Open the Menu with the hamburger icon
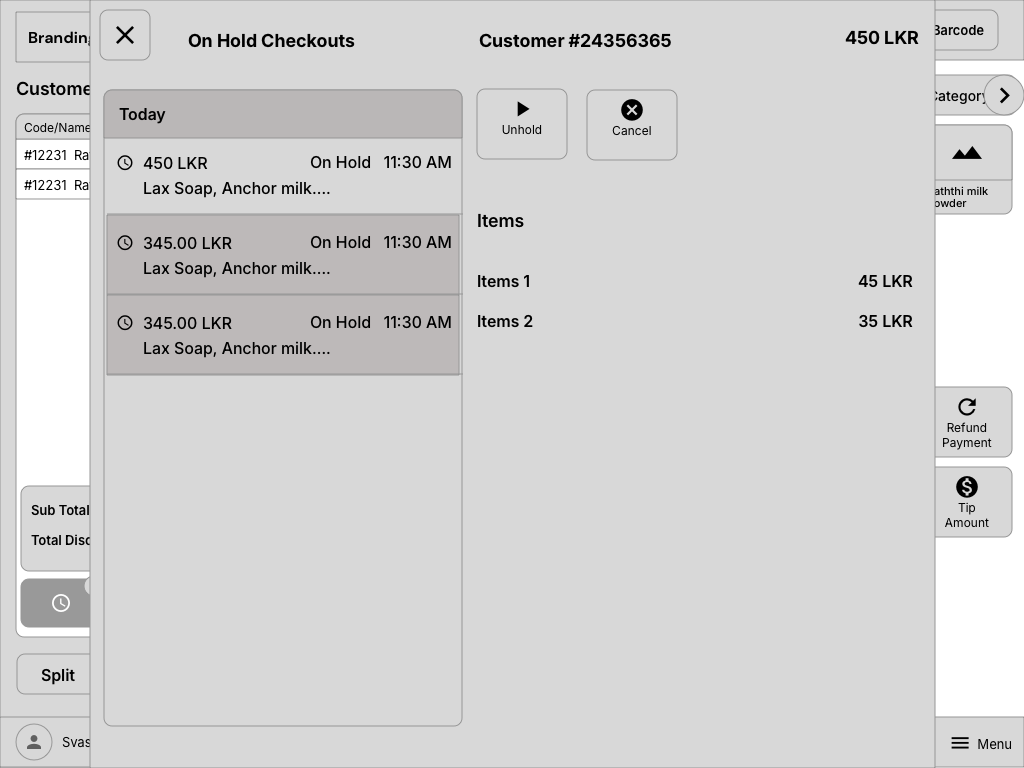The width and height of the screenshot is (1024, 768). click(x=961, y=742)
